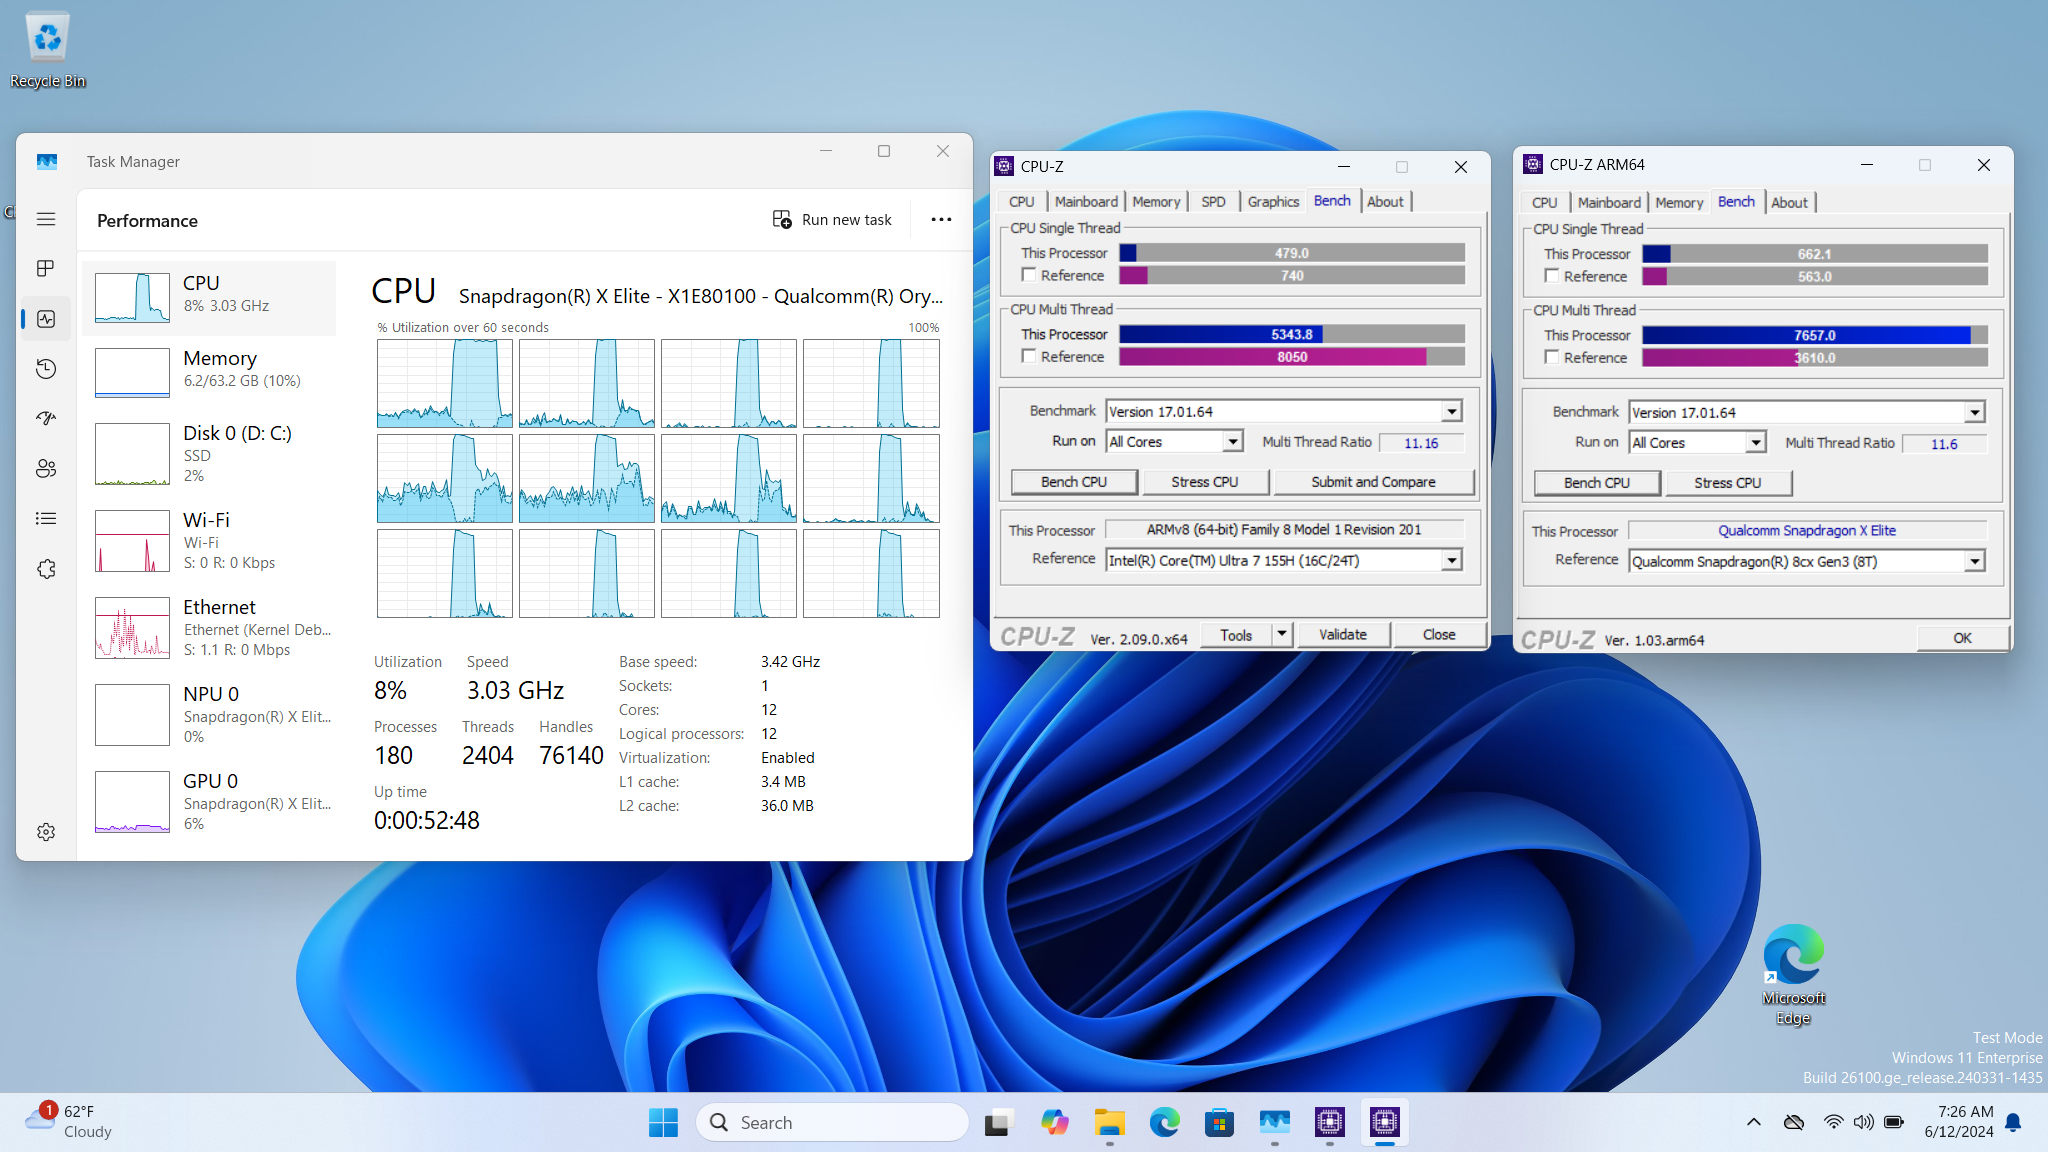Enable Single Thread Reference checkbox in CPU-Z

pos(1028,275)
